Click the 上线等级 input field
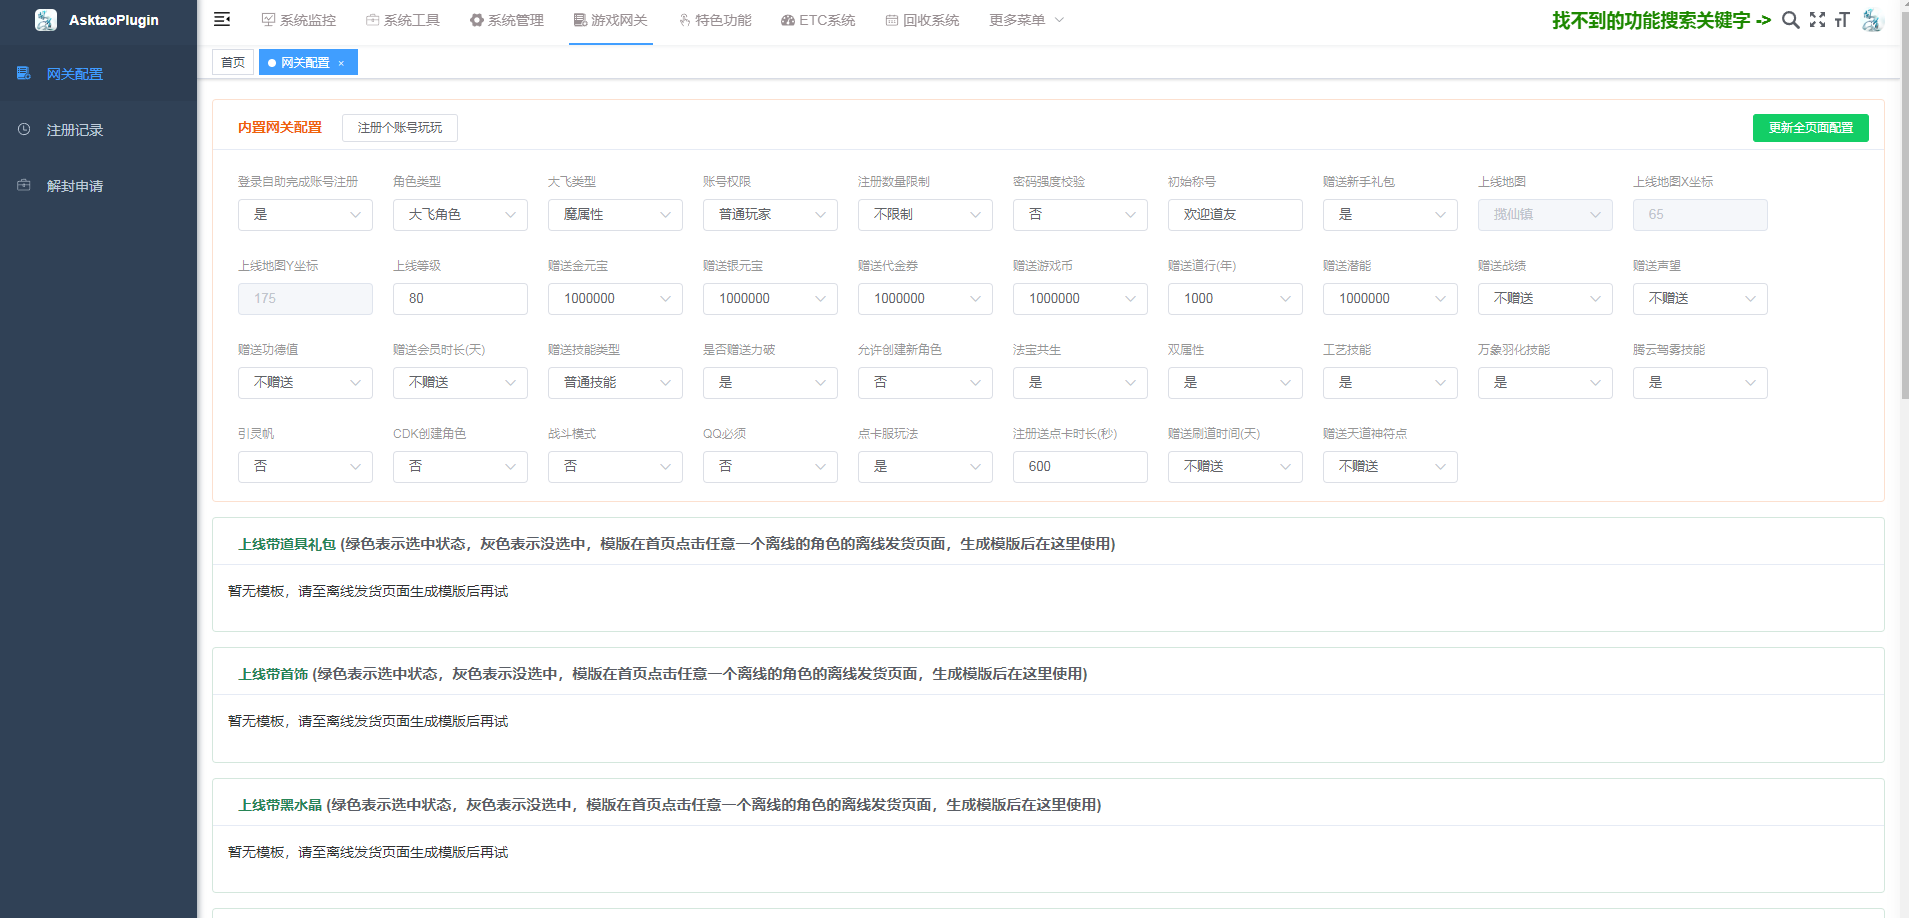The width and height of the screenshot is (1909, 918). point(460,299)
